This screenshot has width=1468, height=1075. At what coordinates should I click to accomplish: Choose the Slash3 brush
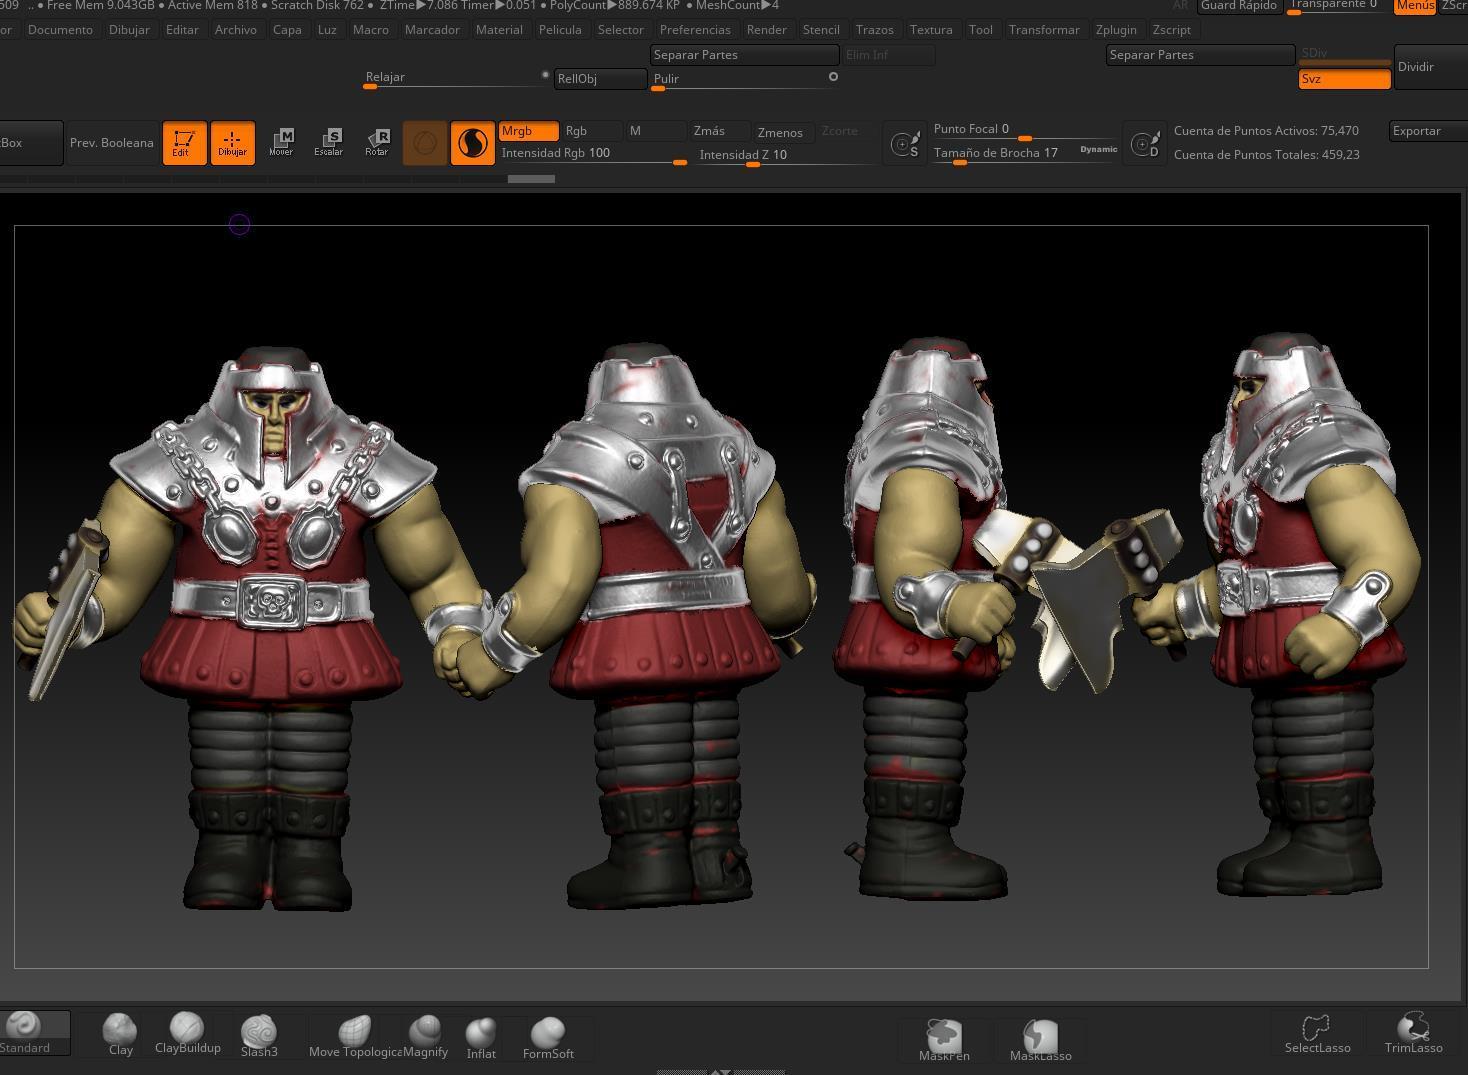tap(259, 1031)
